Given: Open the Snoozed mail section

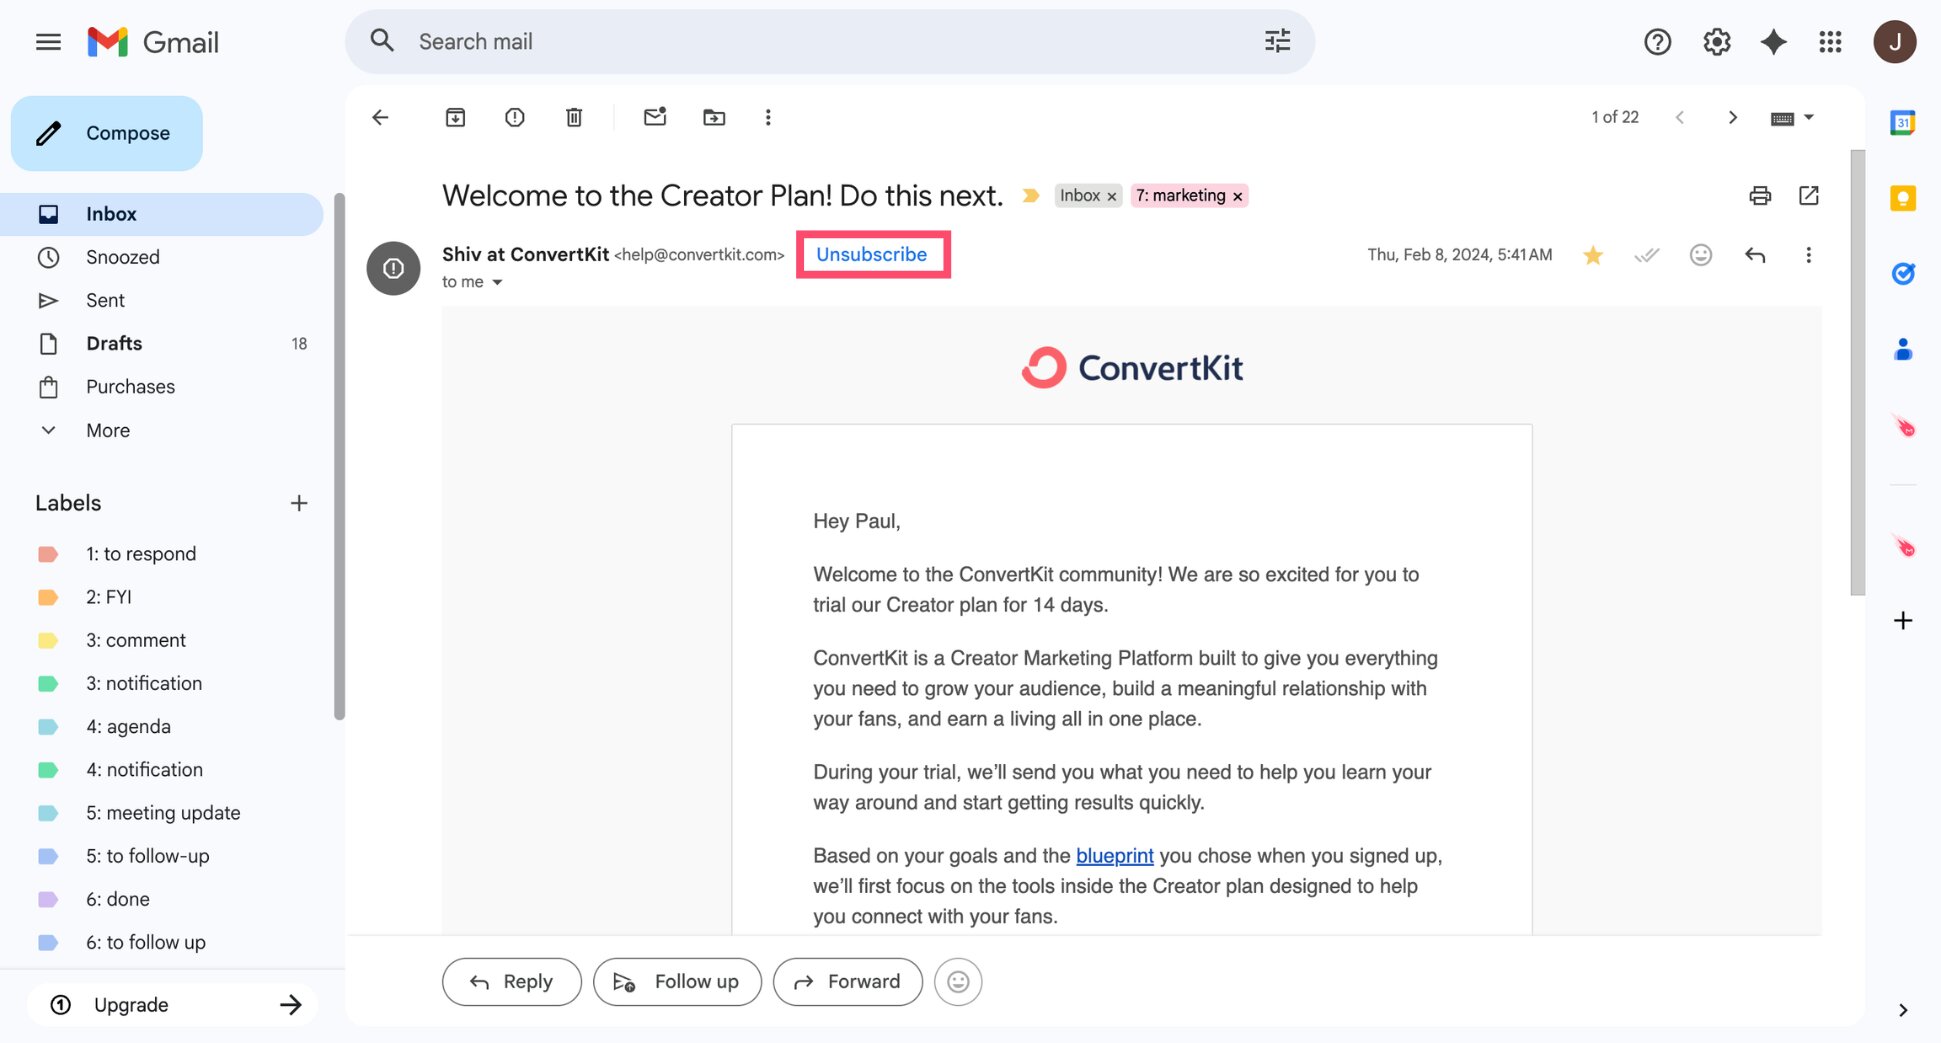Looking at the screenshot, I should pos(122,257).
